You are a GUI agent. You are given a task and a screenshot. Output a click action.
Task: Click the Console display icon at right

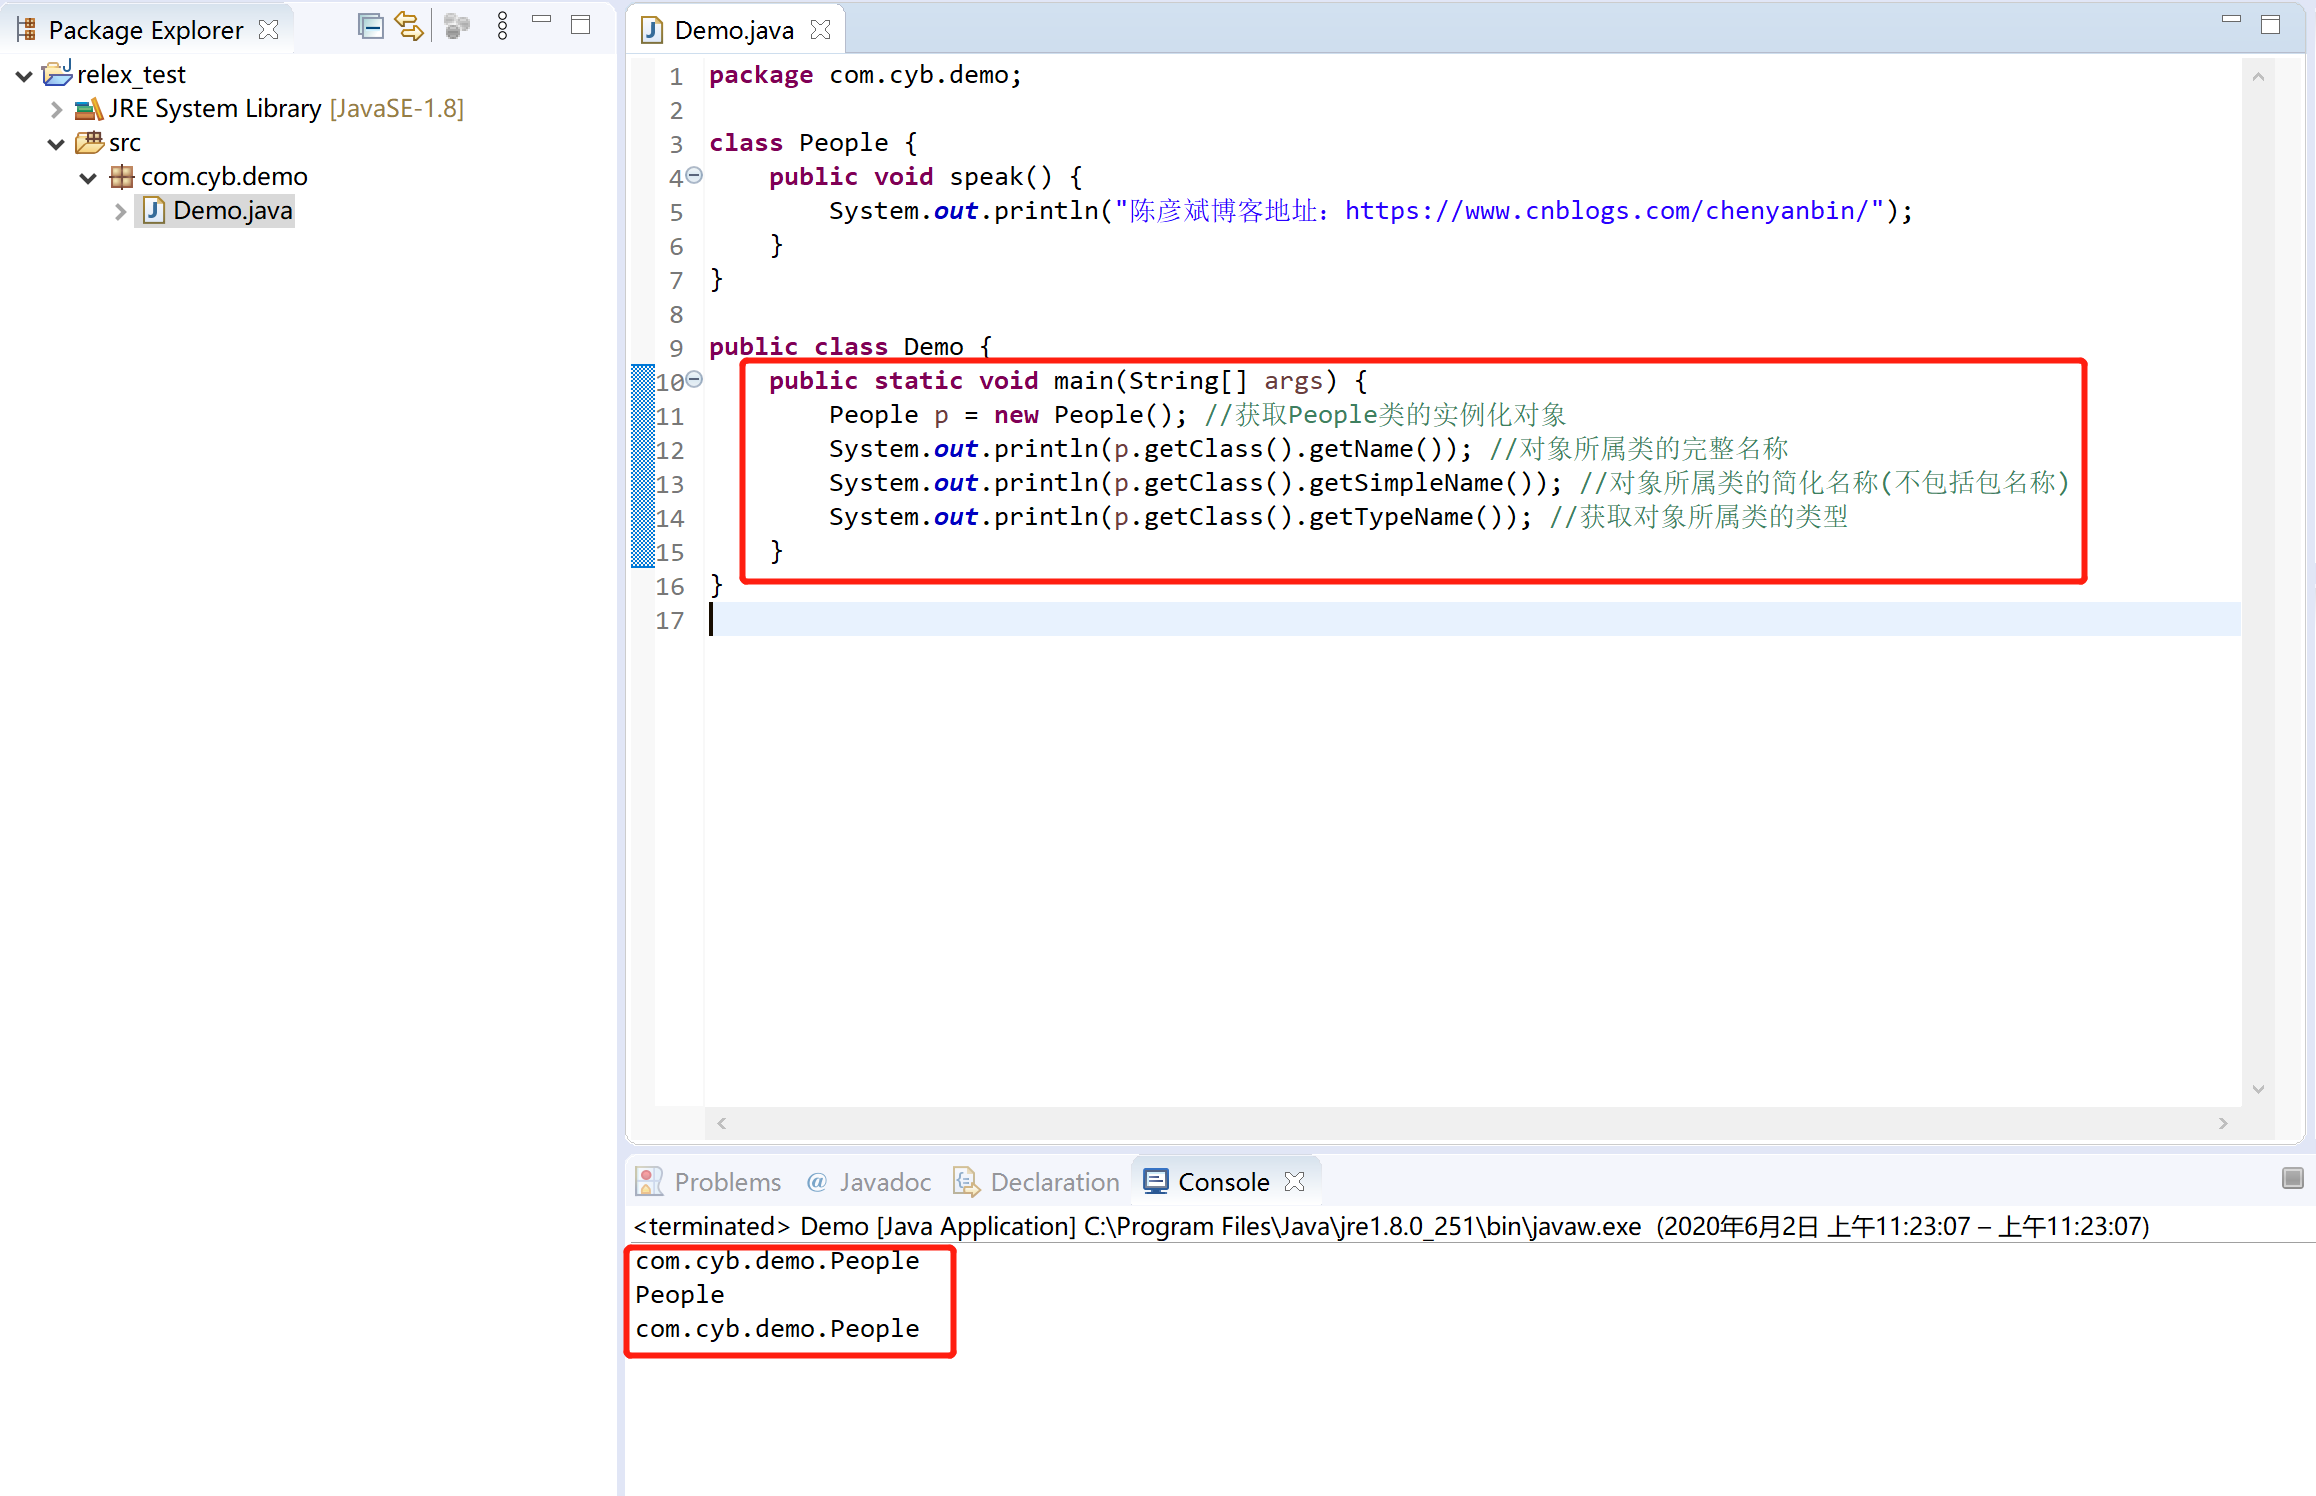[2292, 1178]
